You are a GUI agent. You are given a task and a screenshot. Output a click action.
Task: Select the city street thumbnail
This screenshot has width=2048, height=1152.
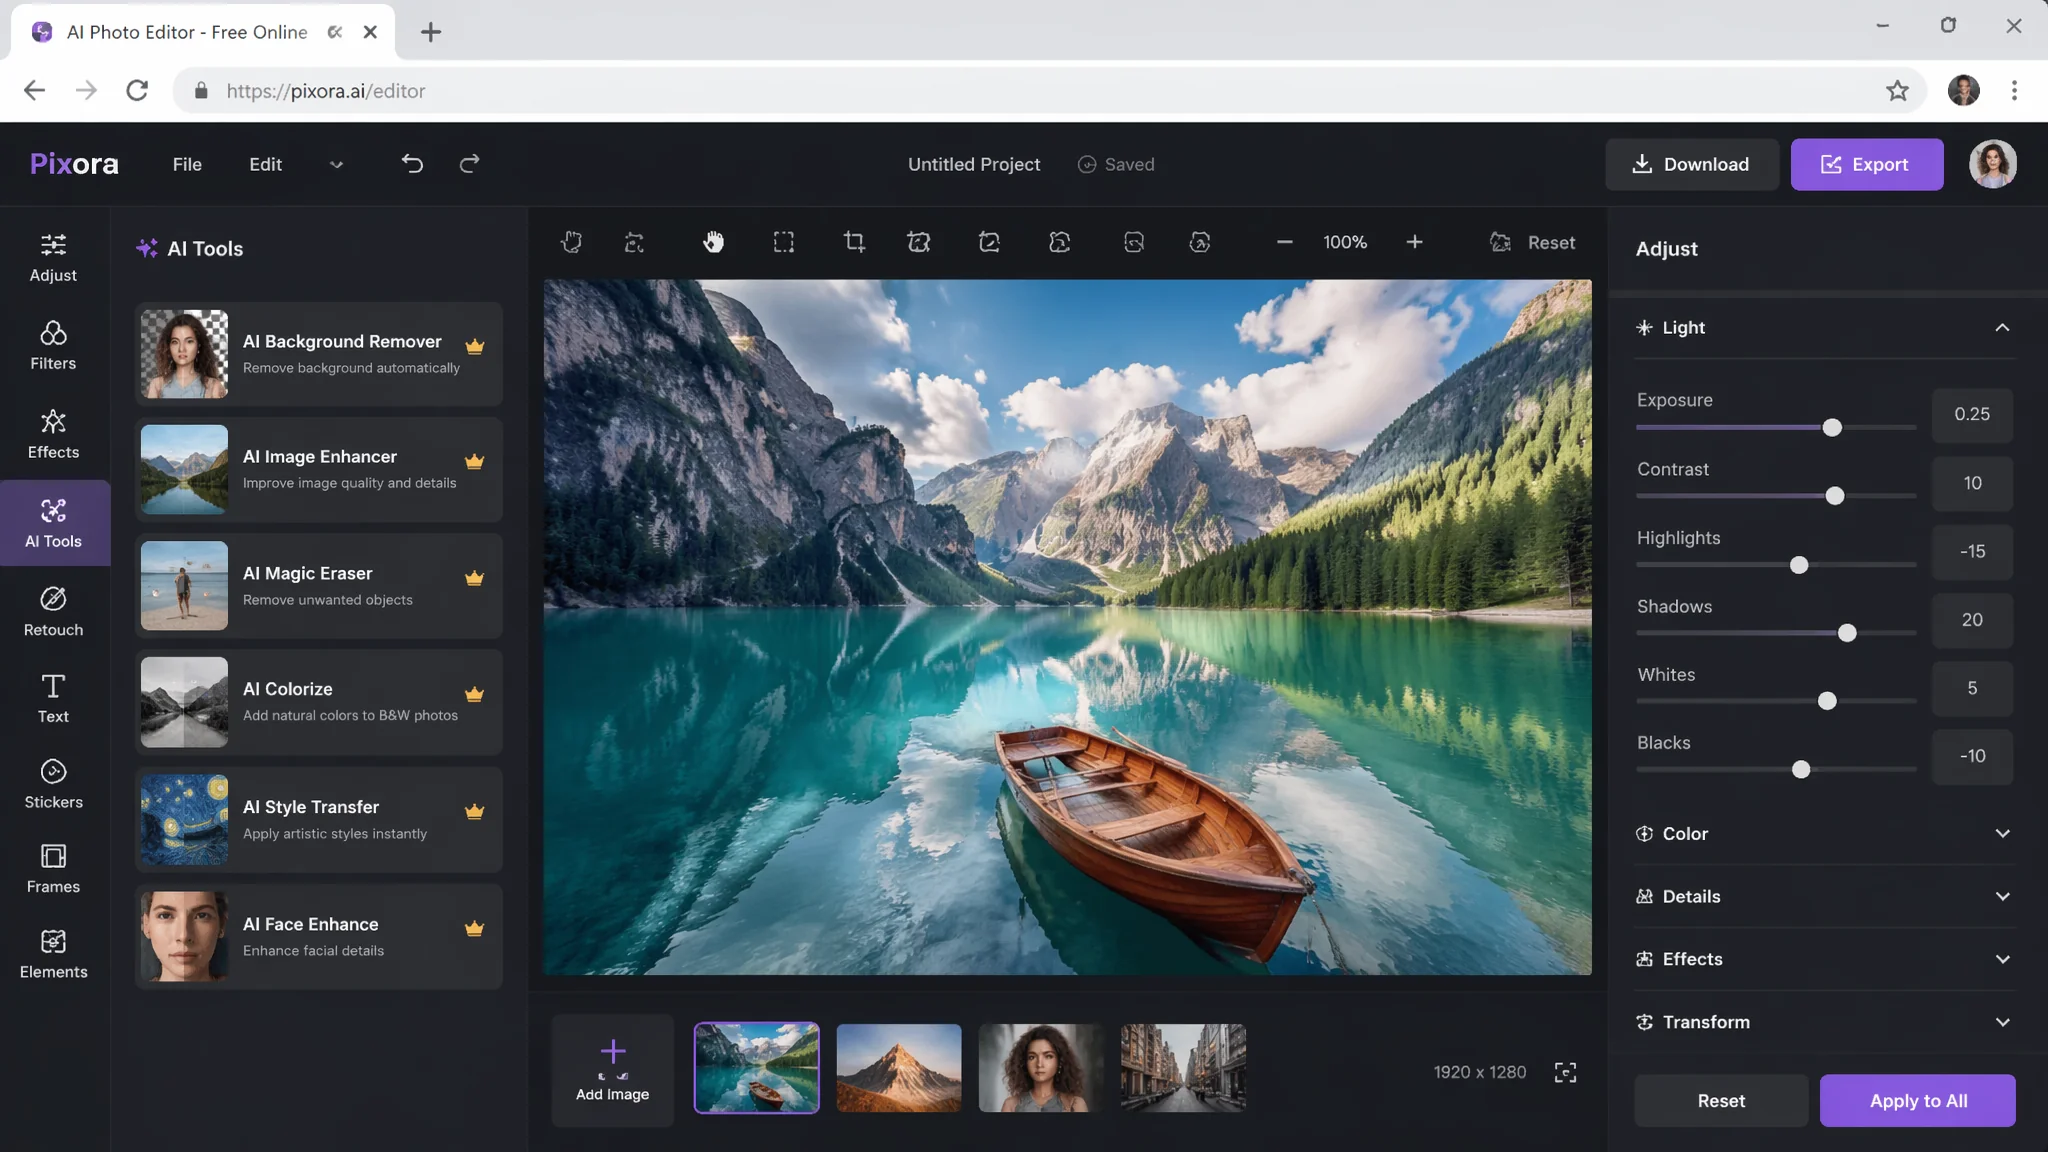point(1183,1068)
